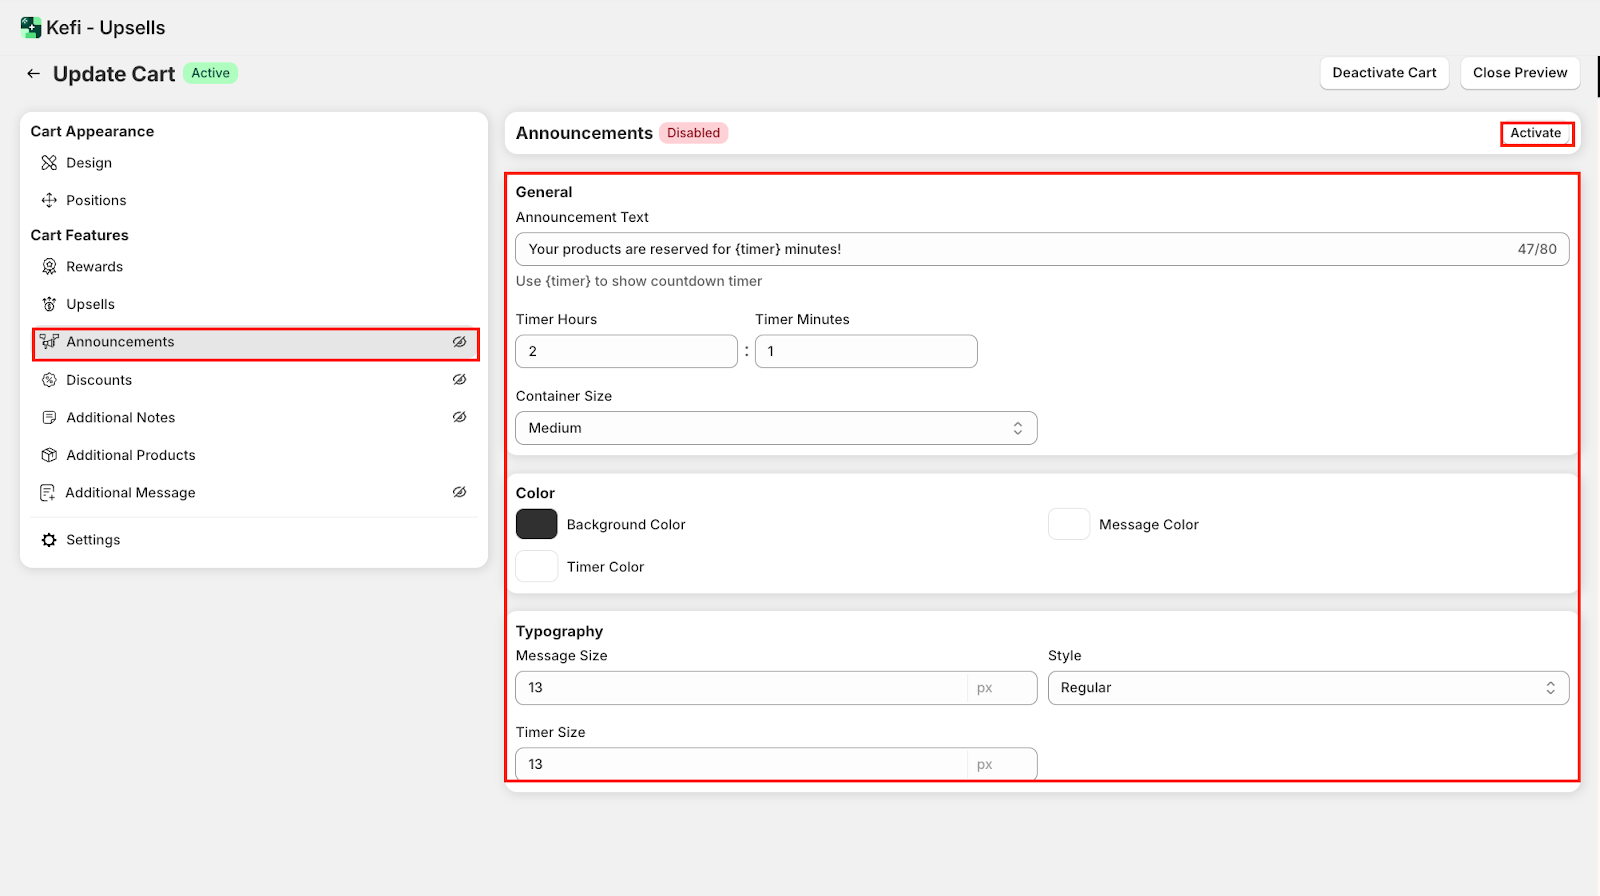
Task: Click the Upsells icon in sidebar
Action: (49, 304)
